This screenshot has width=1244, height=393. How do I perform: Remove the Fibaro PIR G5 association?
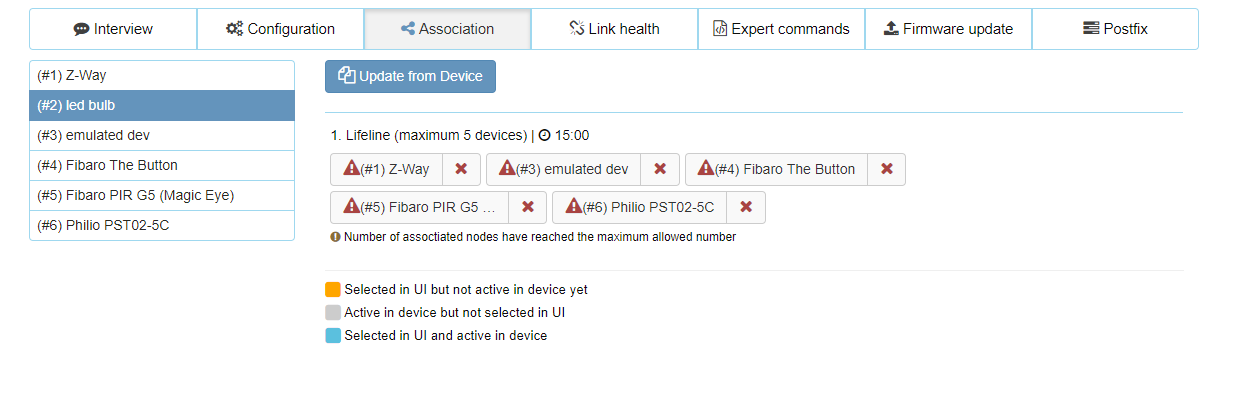(528, 207)
